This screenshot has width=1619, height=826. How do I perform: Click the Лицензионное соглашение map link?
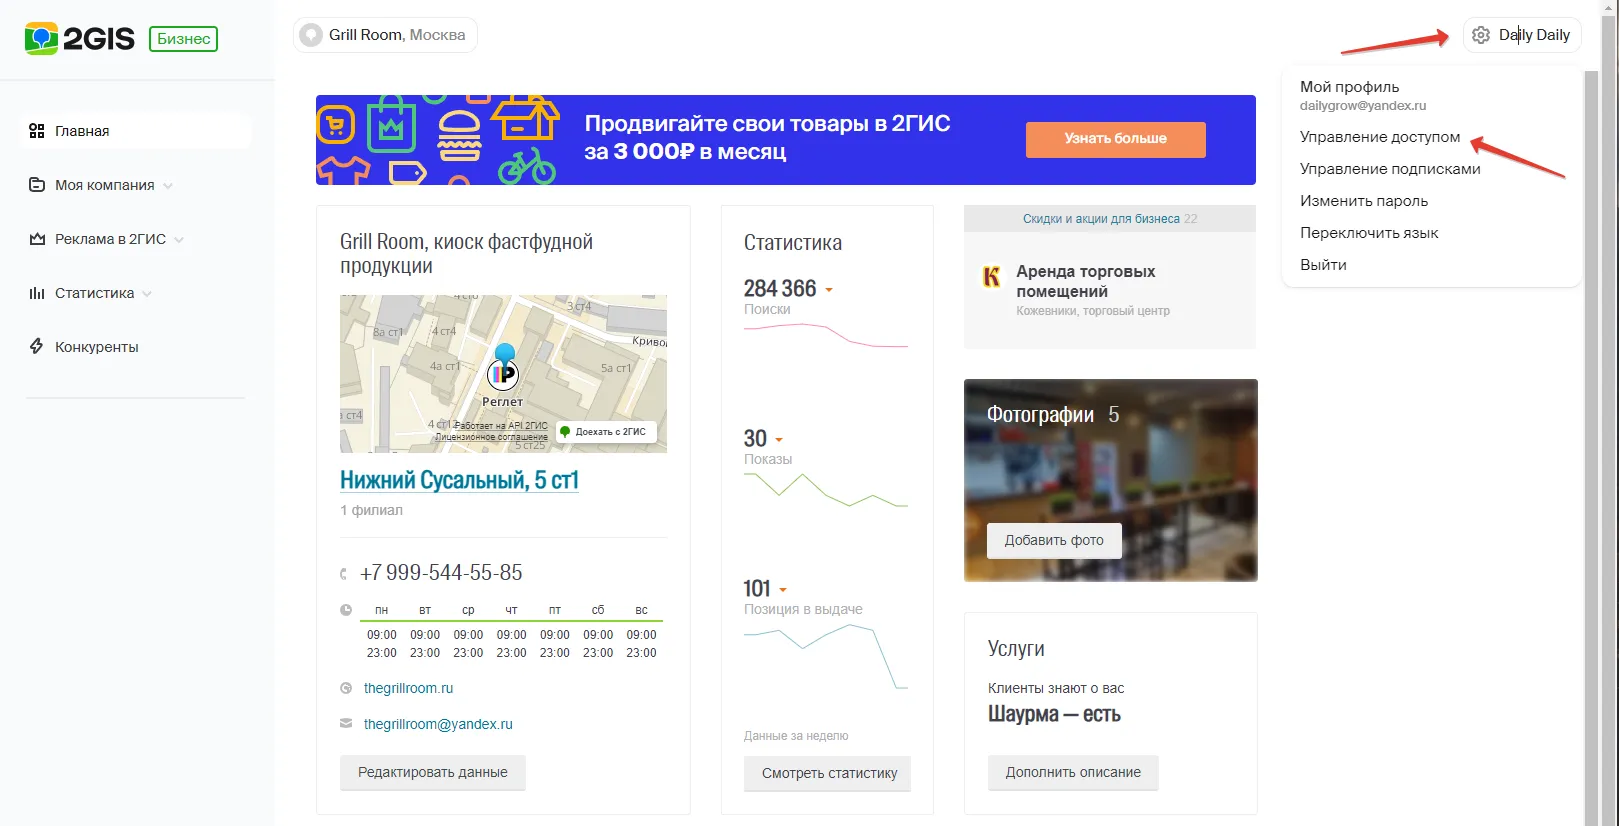coord(491,437)
